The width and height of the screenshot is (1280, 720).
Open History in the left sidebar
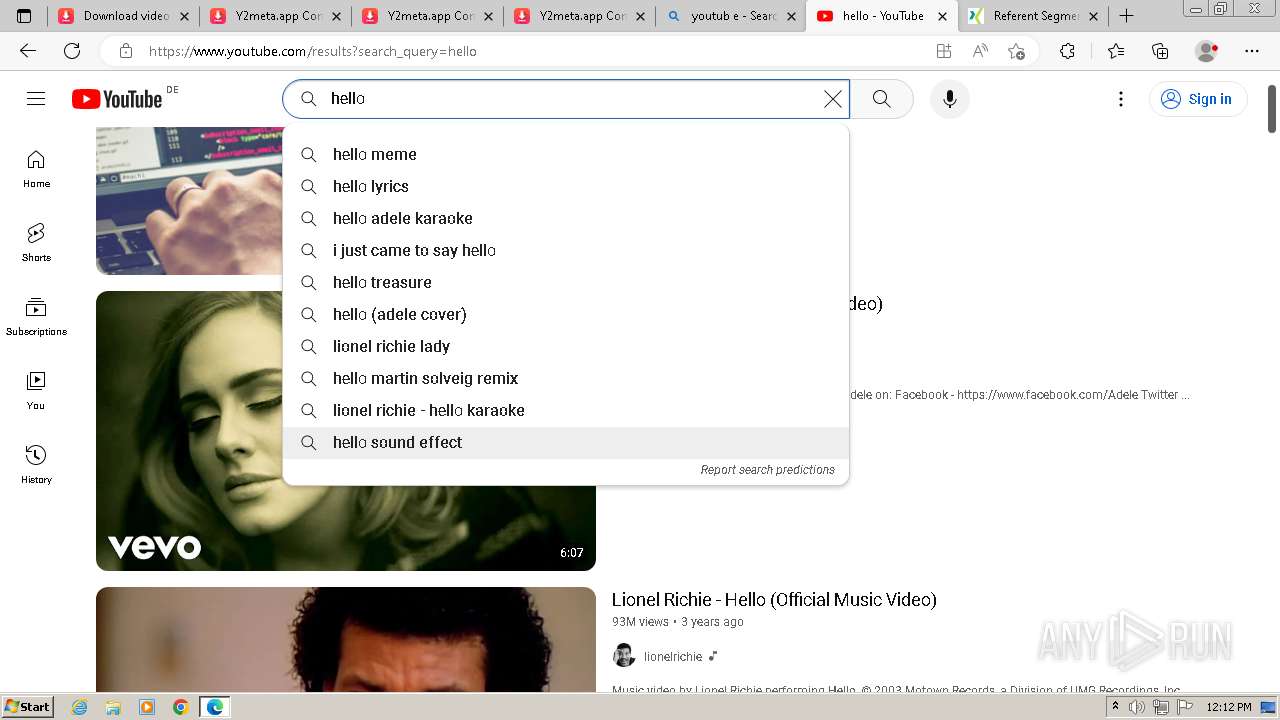36,465
